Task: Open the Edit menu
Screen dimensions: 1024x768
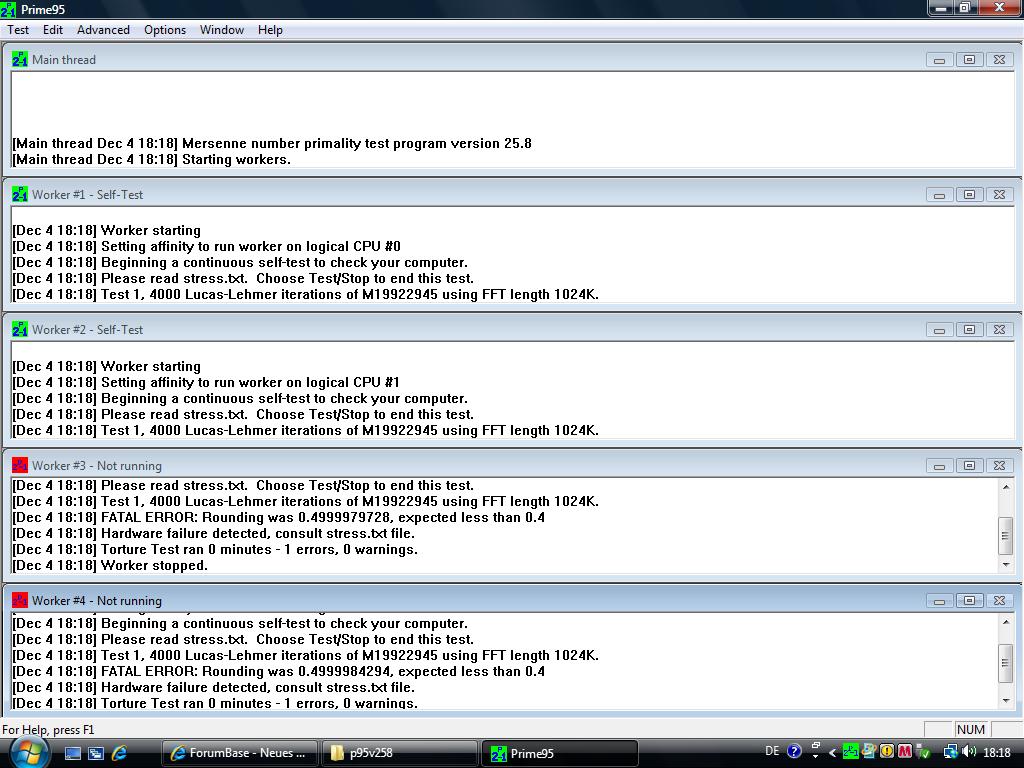Action: coord(52,30)
